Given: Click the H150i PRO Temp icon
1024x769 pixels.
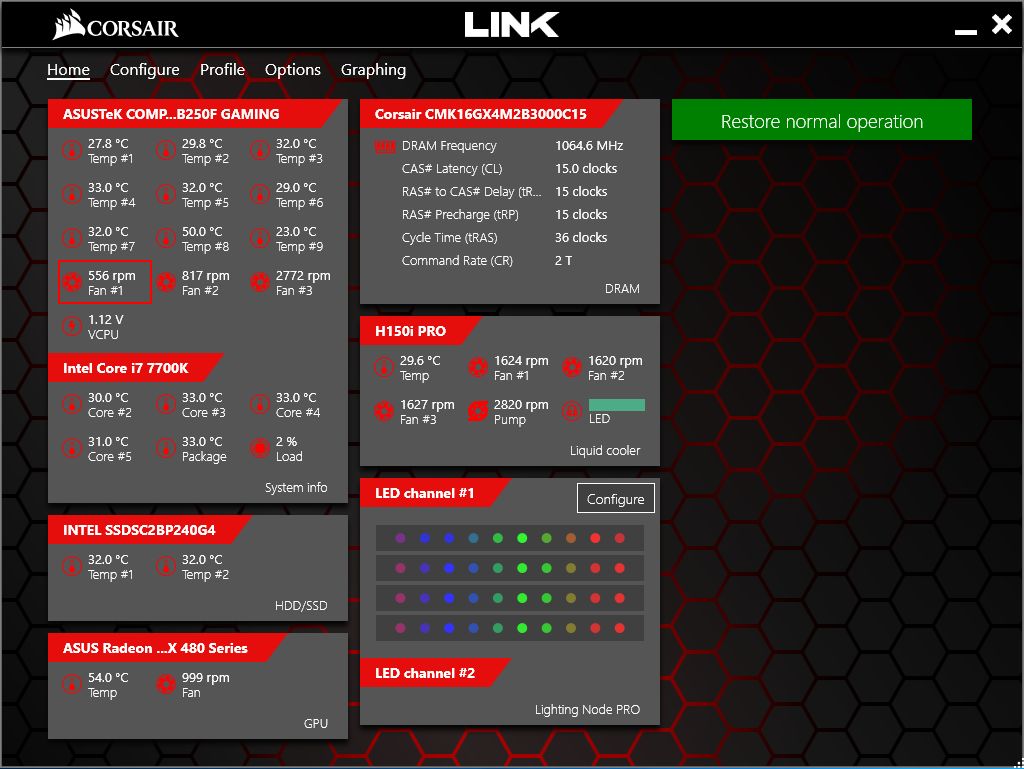Looking at the screenshot, I should tap(383, 368).
